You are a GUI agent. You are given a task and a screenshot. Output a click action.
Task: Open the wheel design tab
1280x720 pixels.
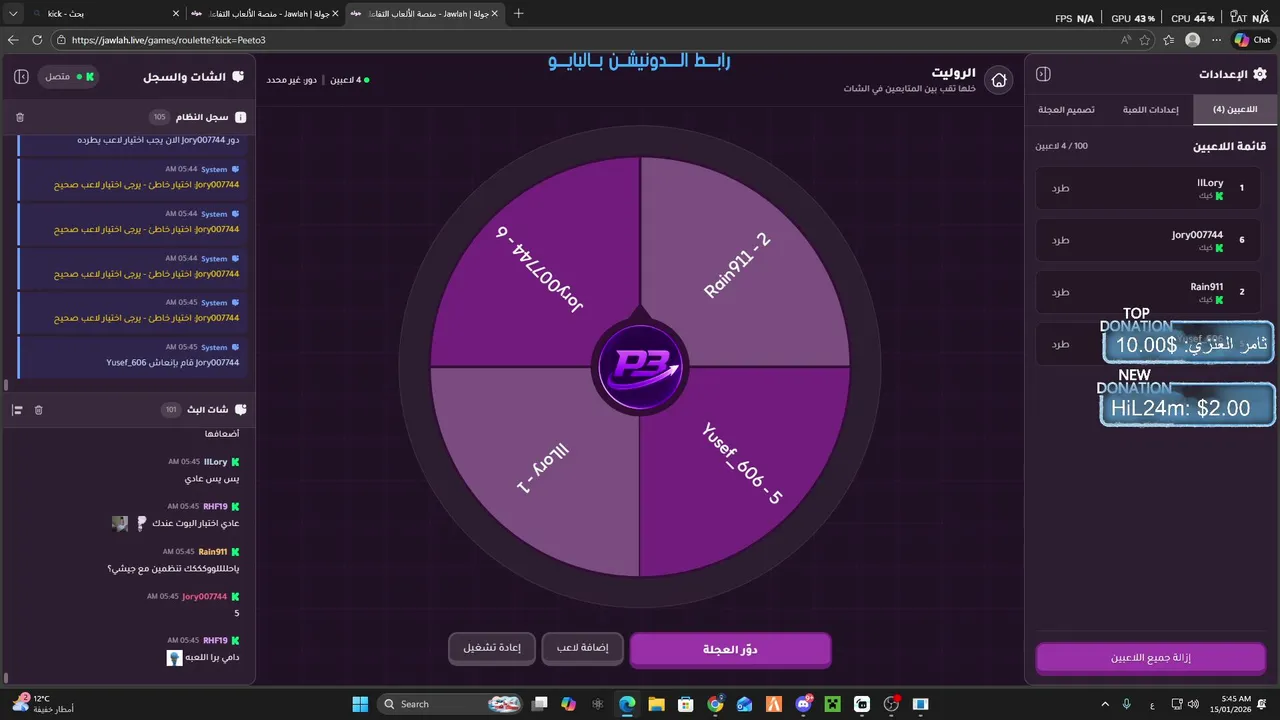coord(1065,109)
